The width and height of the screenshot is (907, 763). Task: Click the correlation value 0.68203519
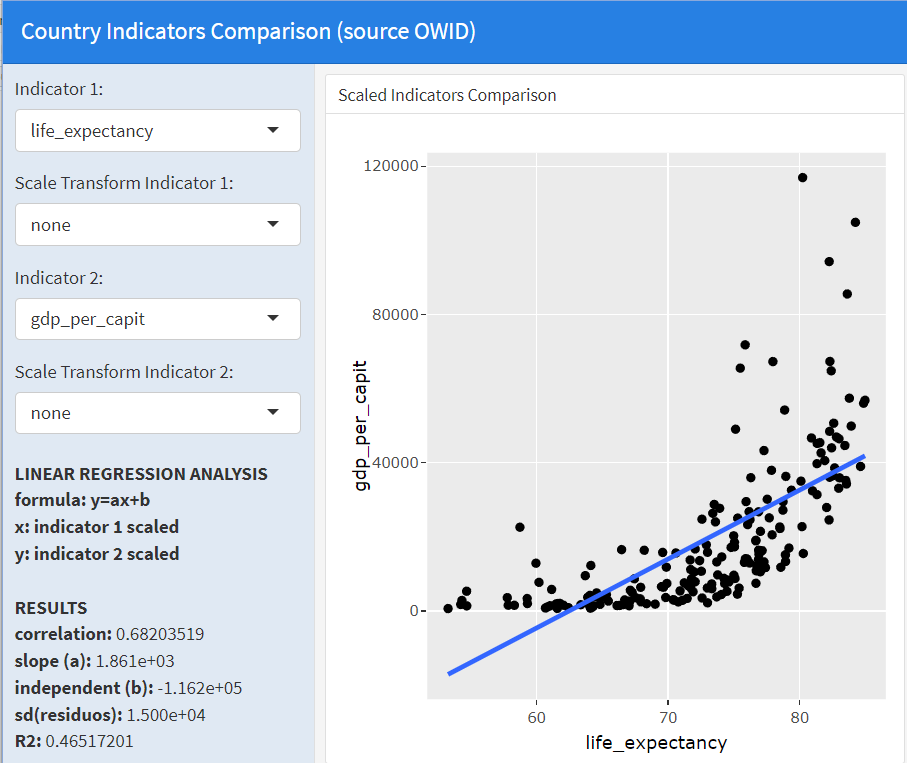pyautogui.click(x=160, y=634)
